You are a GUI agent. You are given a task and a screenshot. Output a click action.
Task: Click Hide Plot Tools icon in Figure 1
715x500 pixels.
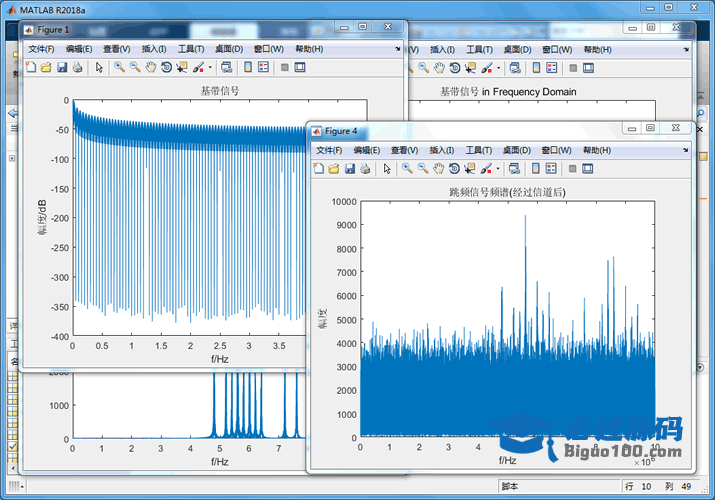(x=285, y=67)
